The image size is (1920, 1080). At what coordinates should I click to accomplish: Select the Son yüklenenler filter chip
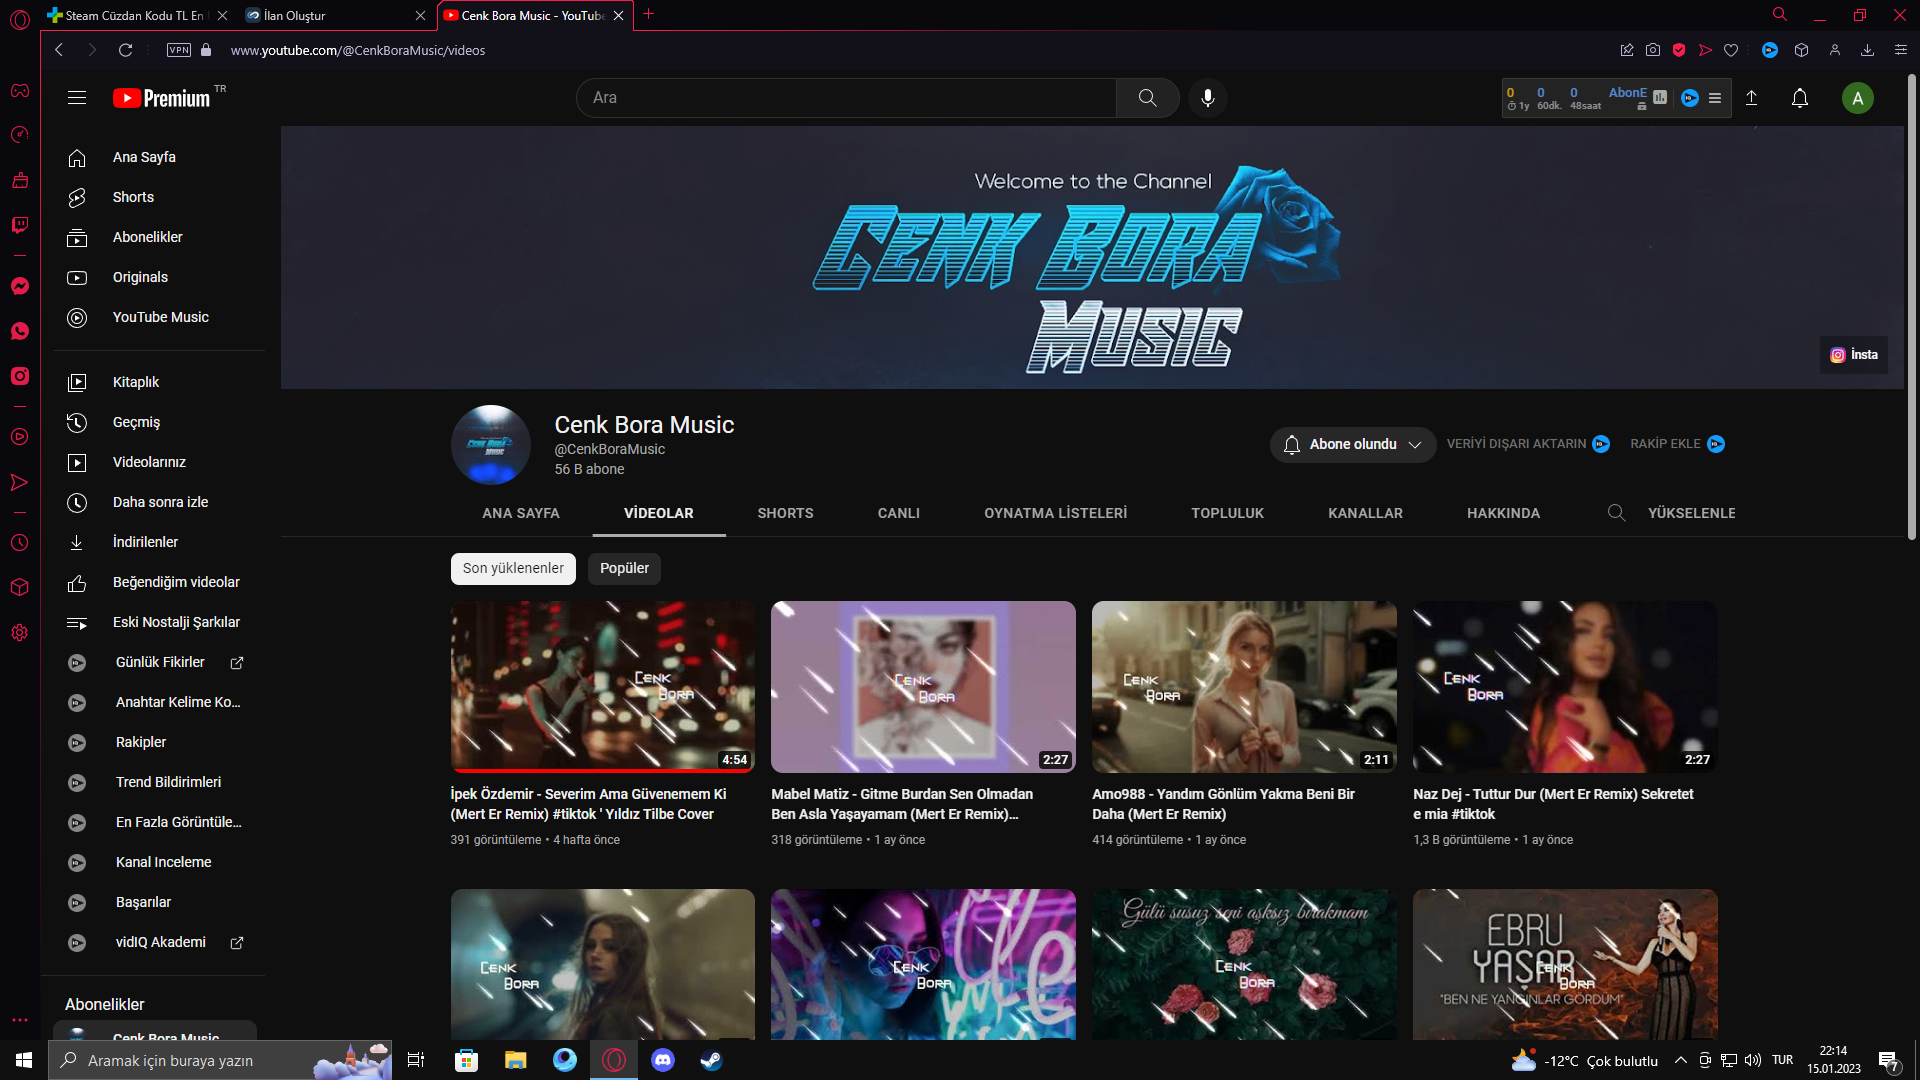click(513, 568)
